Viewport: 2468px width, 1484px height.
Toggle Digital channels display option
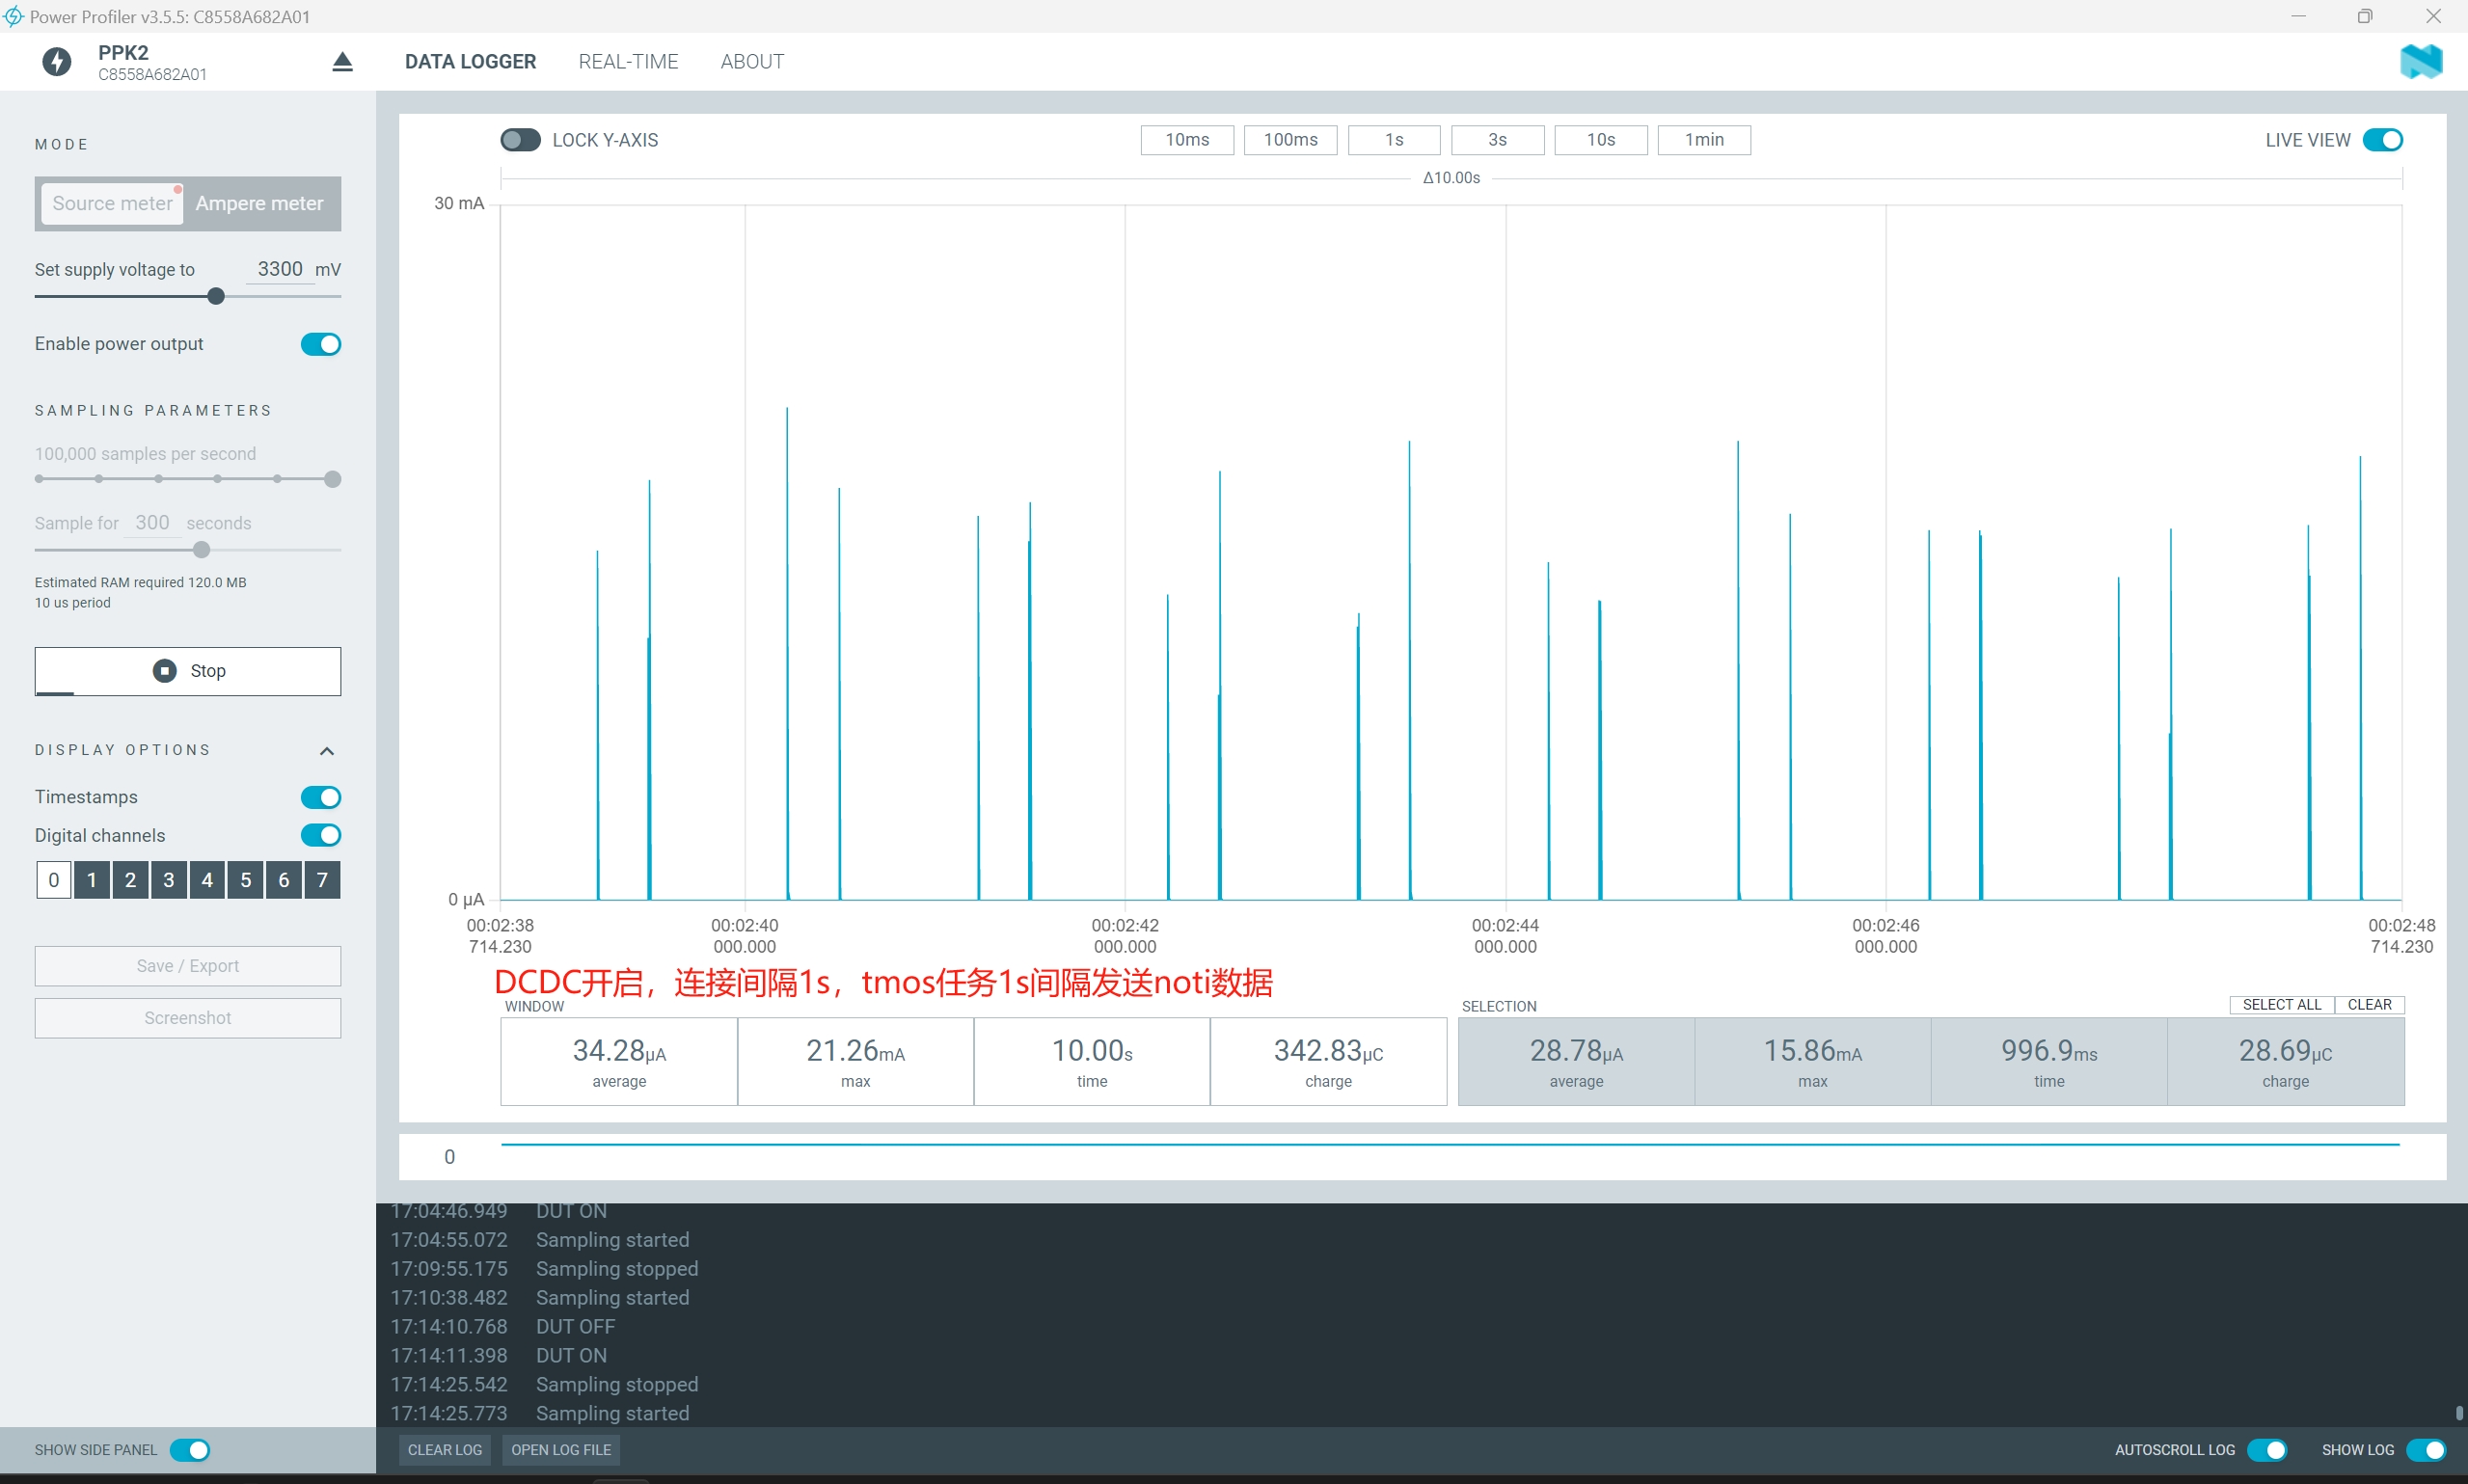pyautogui.click(x=321, y=835)
